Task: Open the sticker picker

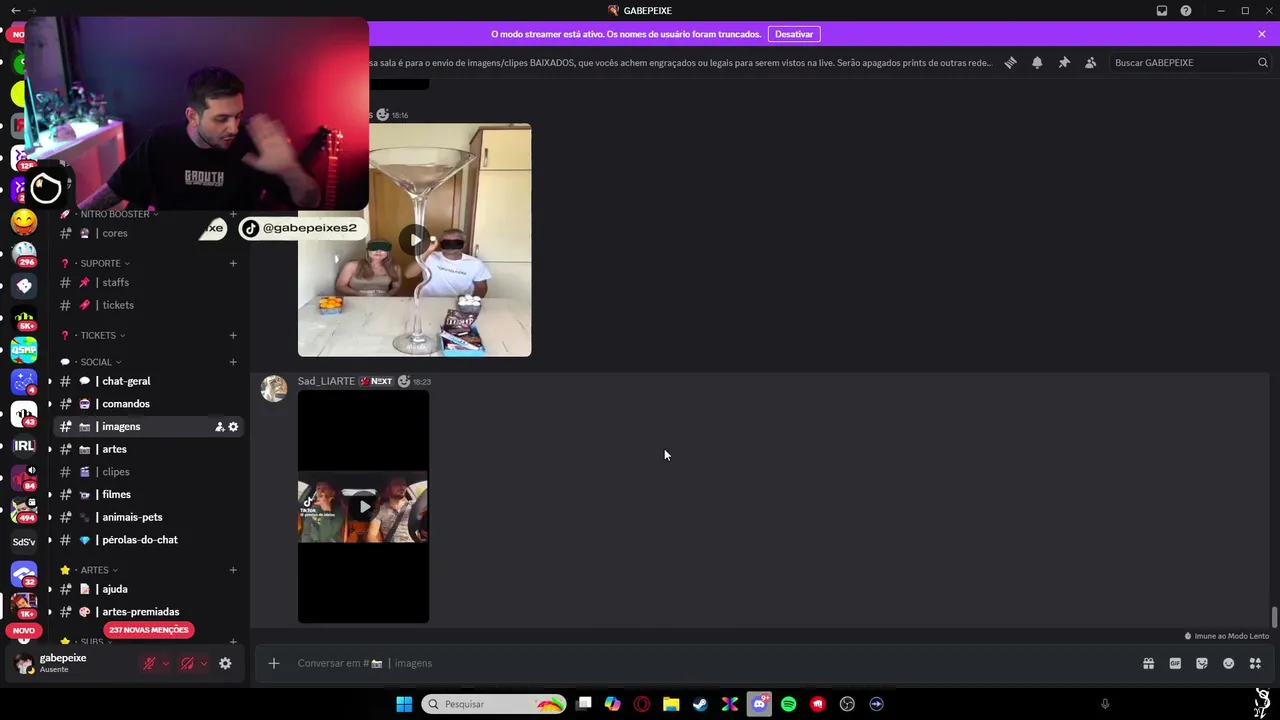Action: coord(1202,663)
